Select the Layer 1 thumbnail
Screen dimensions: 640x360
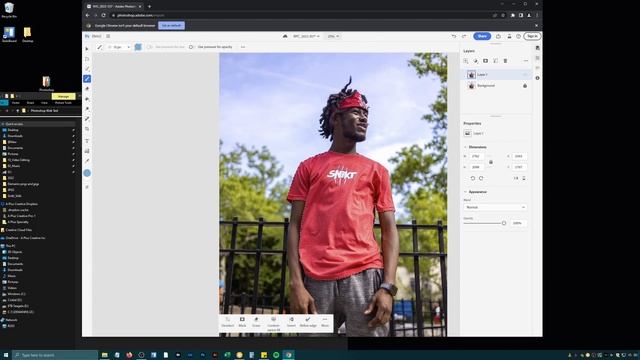(x=471, y=74)
